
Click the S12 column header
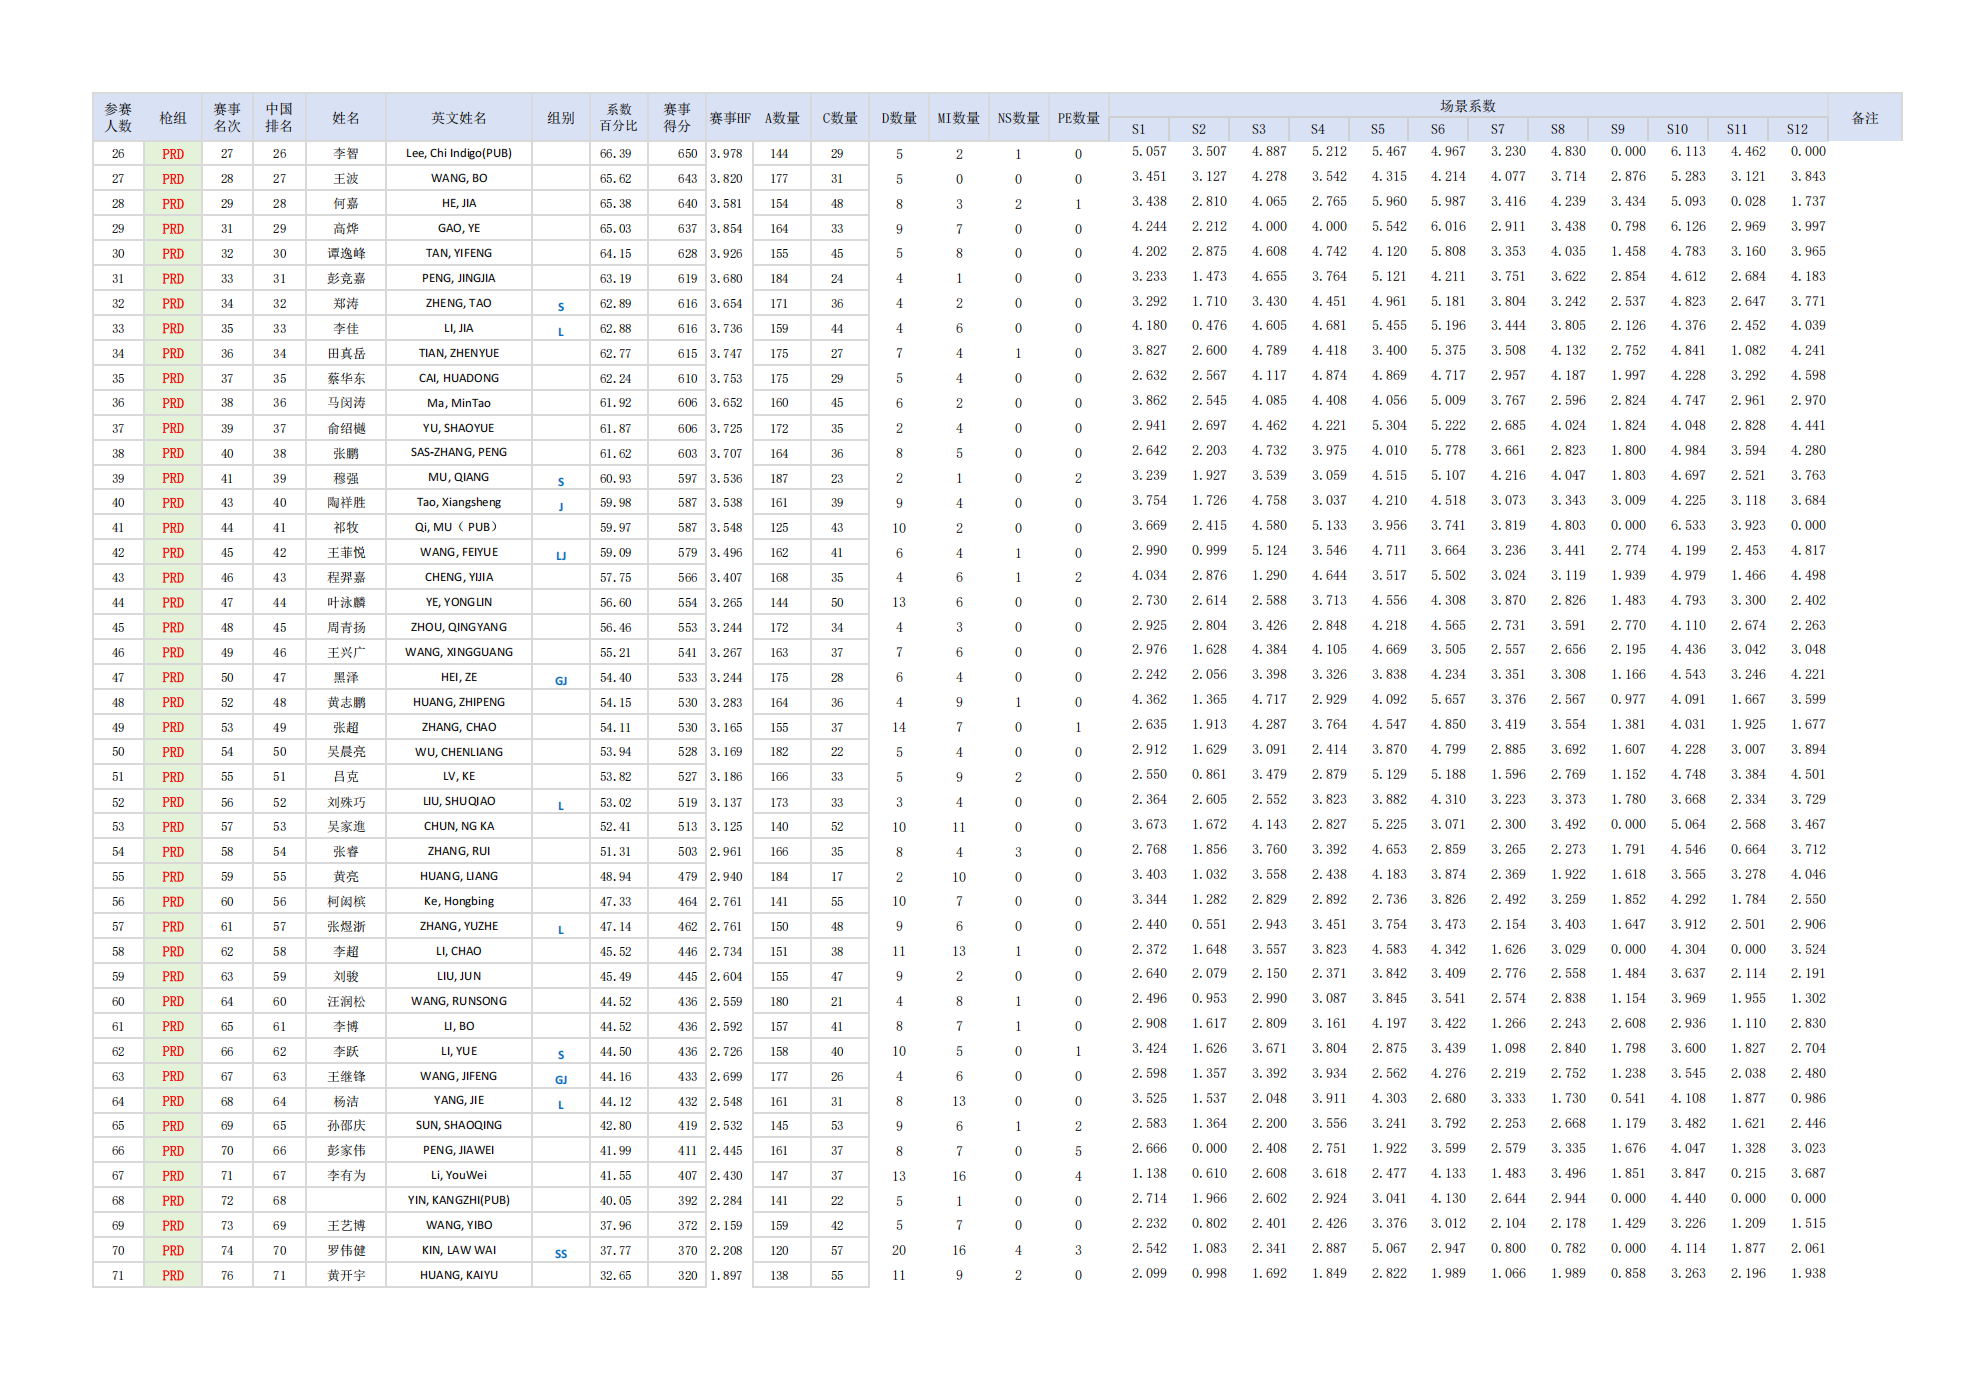pyautogui.click(x=1797, y=129)
